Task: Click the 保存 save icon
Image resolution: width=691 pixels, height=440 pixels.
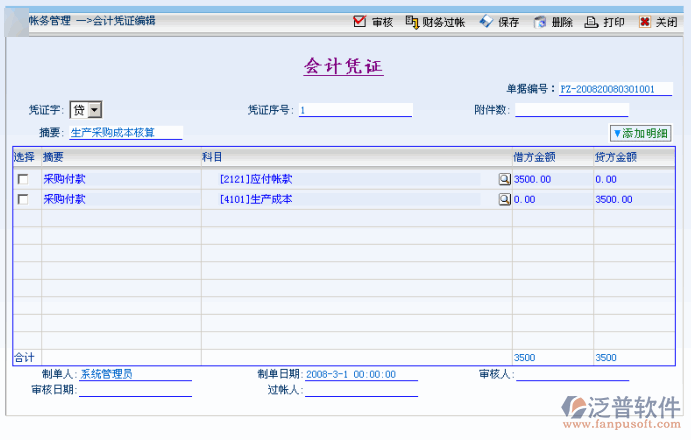Action: click(486, 22)
